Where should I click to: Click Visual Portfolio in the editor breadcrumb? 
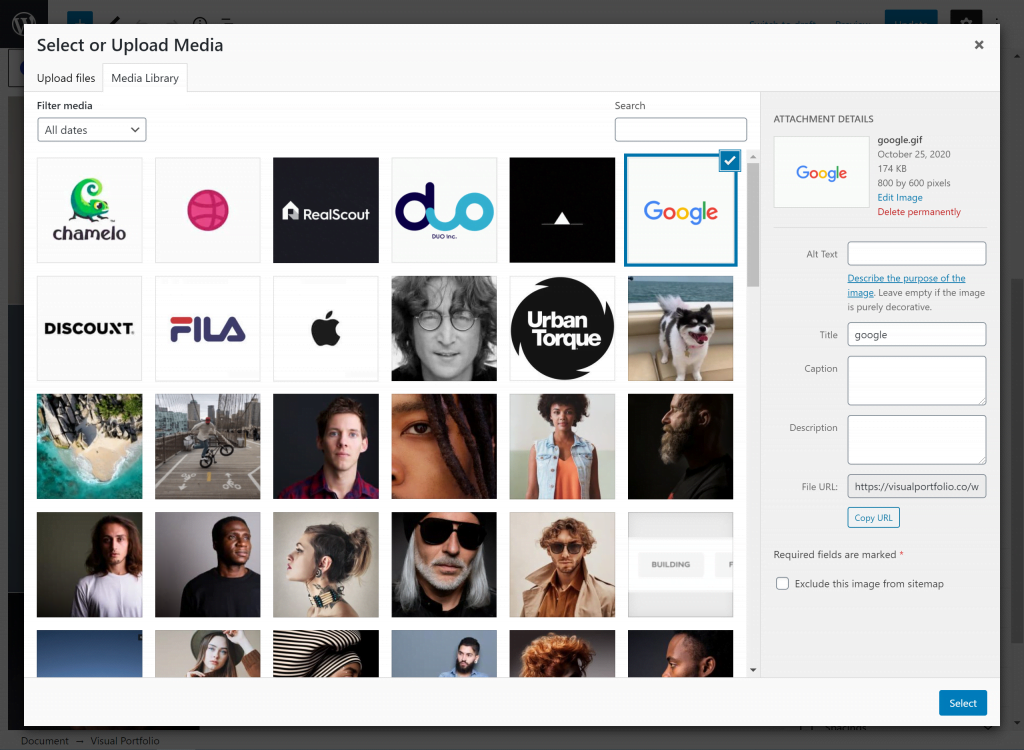125,741
